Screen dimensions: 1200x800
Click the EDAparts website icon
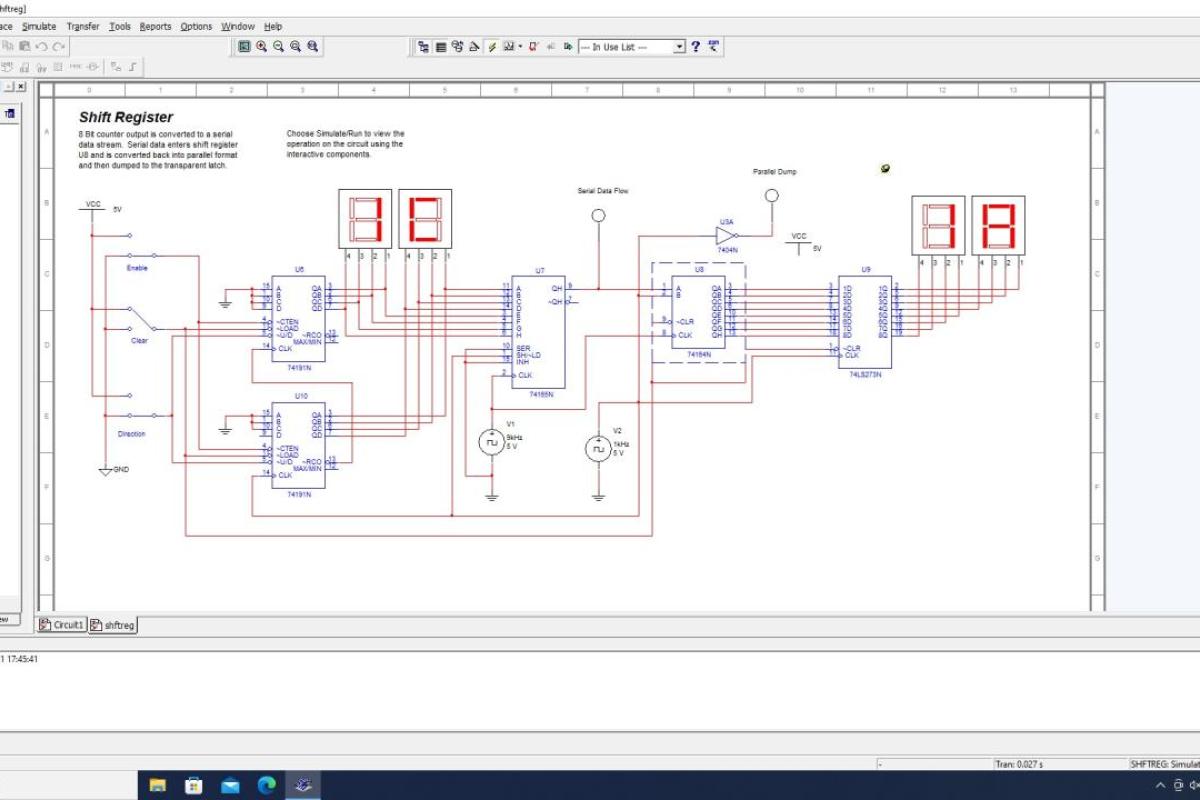(714, 46)
